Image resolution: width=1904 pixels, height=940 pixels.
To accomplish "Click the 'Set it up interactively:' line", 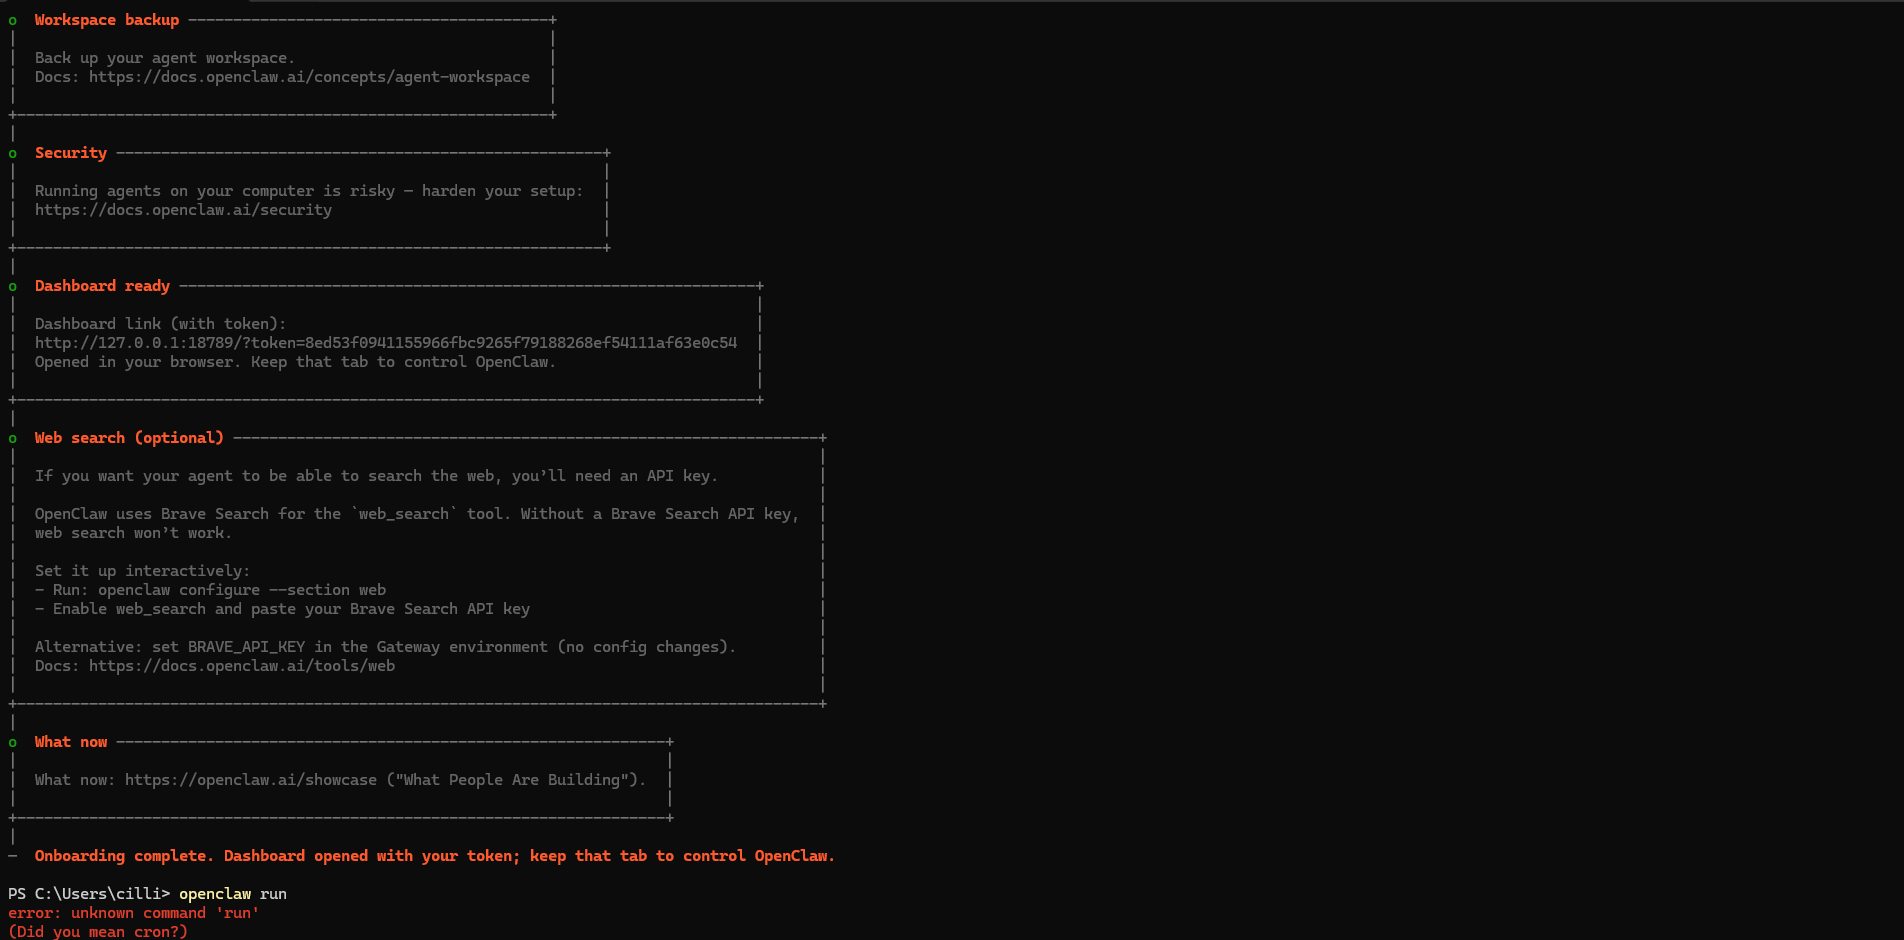I will [x=142, y=571].
